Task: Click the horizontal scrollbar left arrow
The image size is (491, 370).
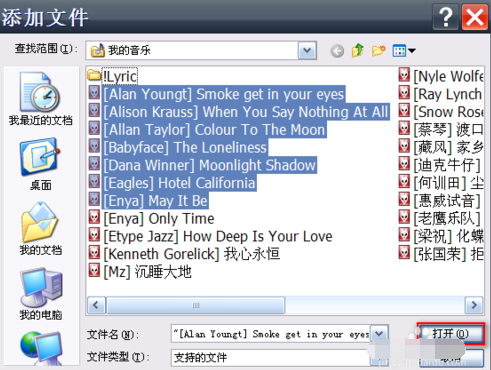Action: tap(96, 305)
